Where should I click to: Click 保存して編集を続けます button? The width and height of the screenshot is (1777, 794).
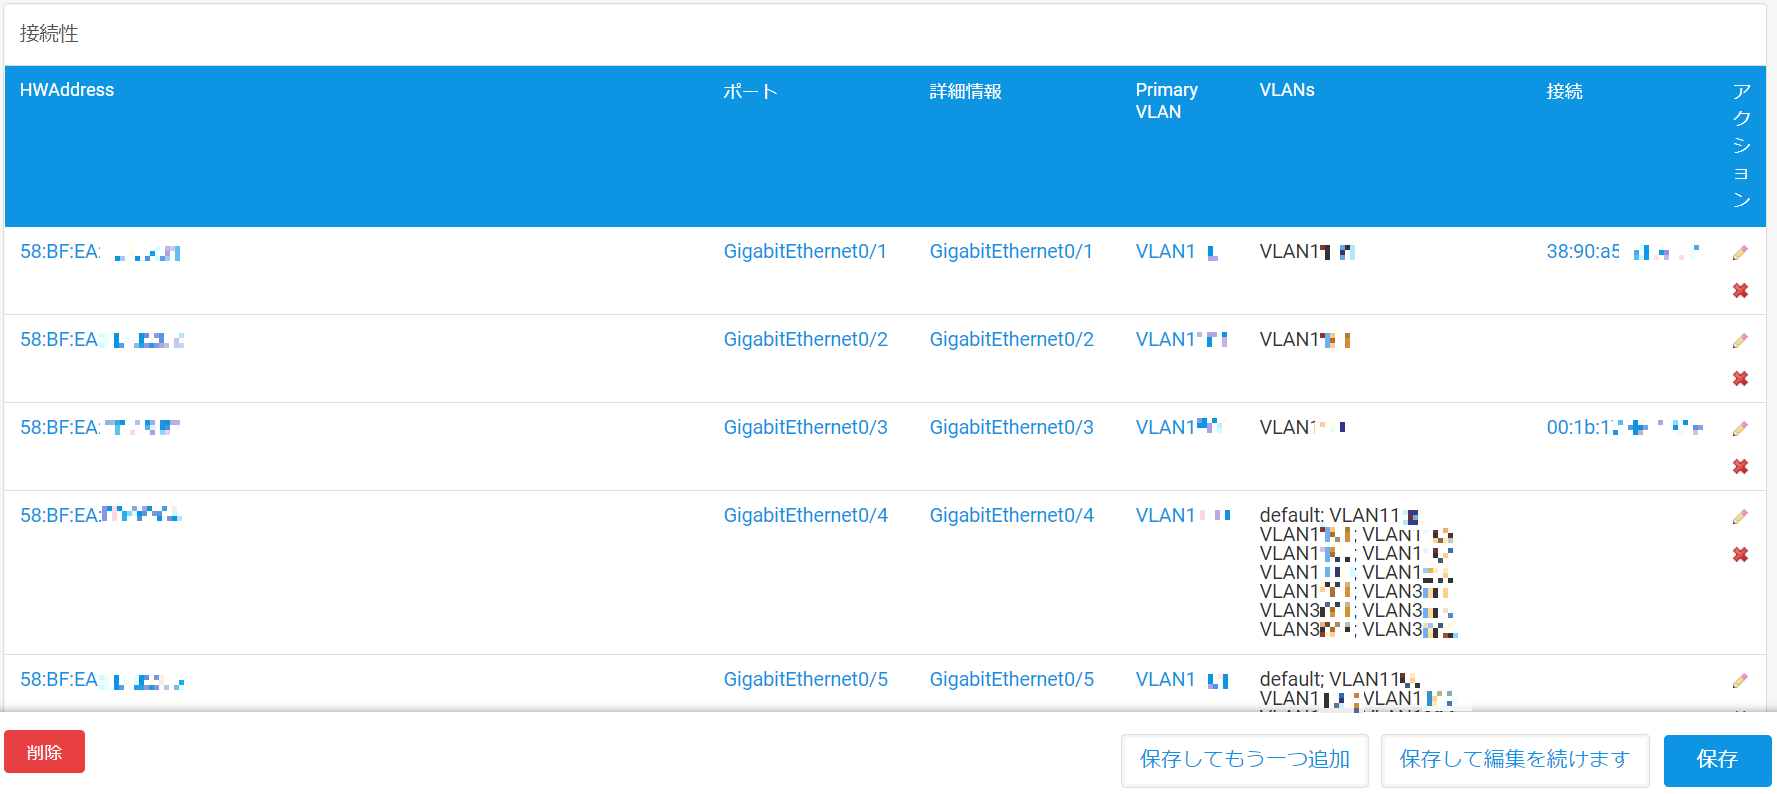click(1515, 760)
